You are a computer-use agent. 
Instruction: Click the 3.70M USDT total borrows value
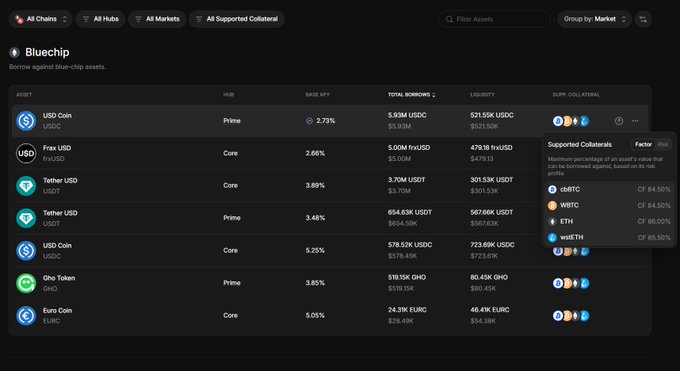(406, 180)
